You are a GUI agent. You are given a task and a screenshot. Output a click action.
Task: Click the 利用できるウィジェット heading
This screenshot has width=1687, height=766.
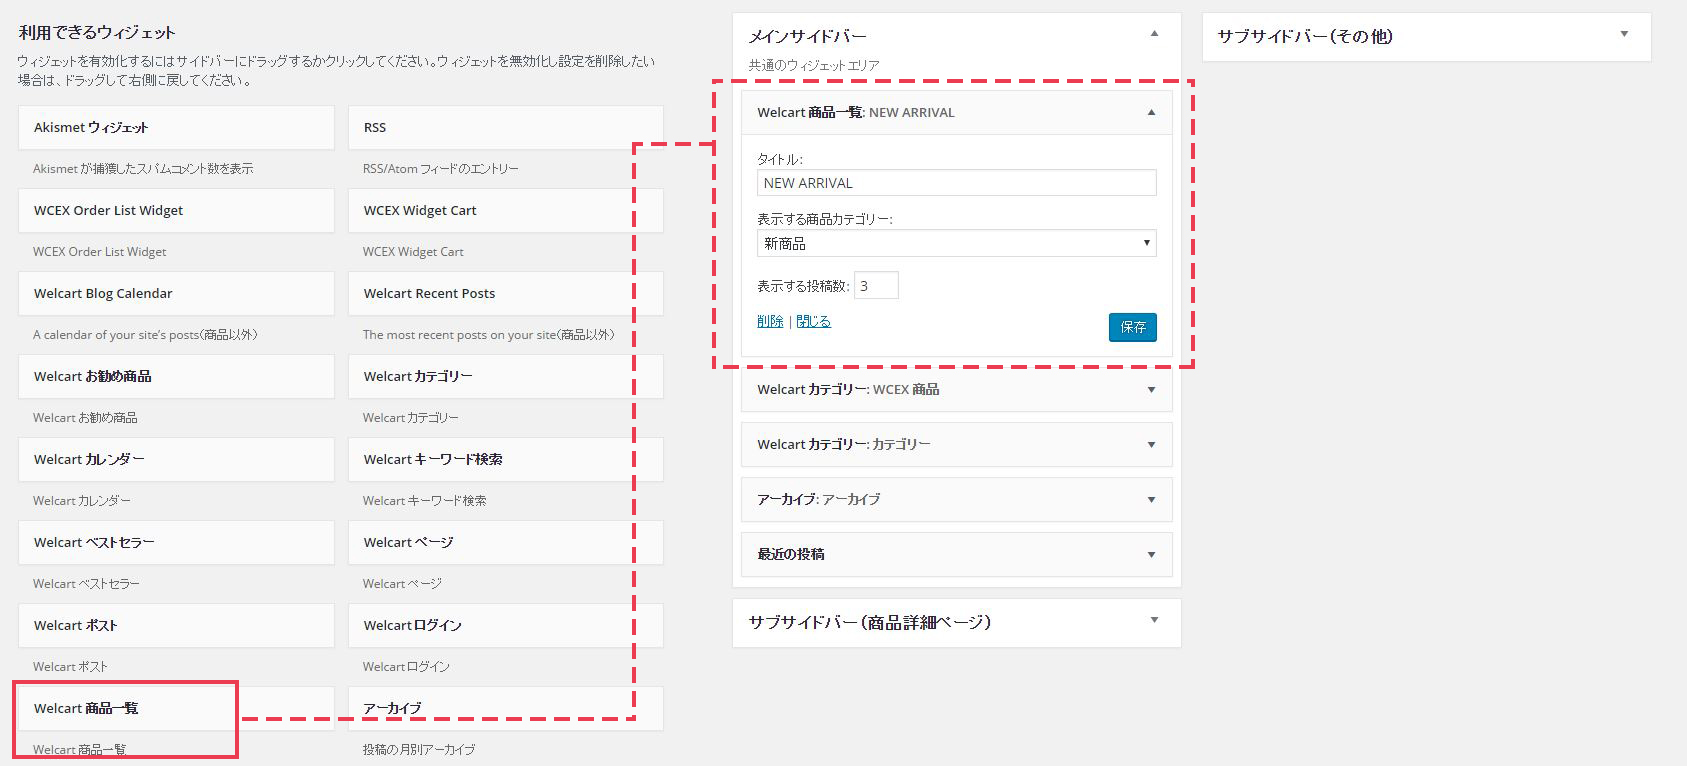pos(97,32)
